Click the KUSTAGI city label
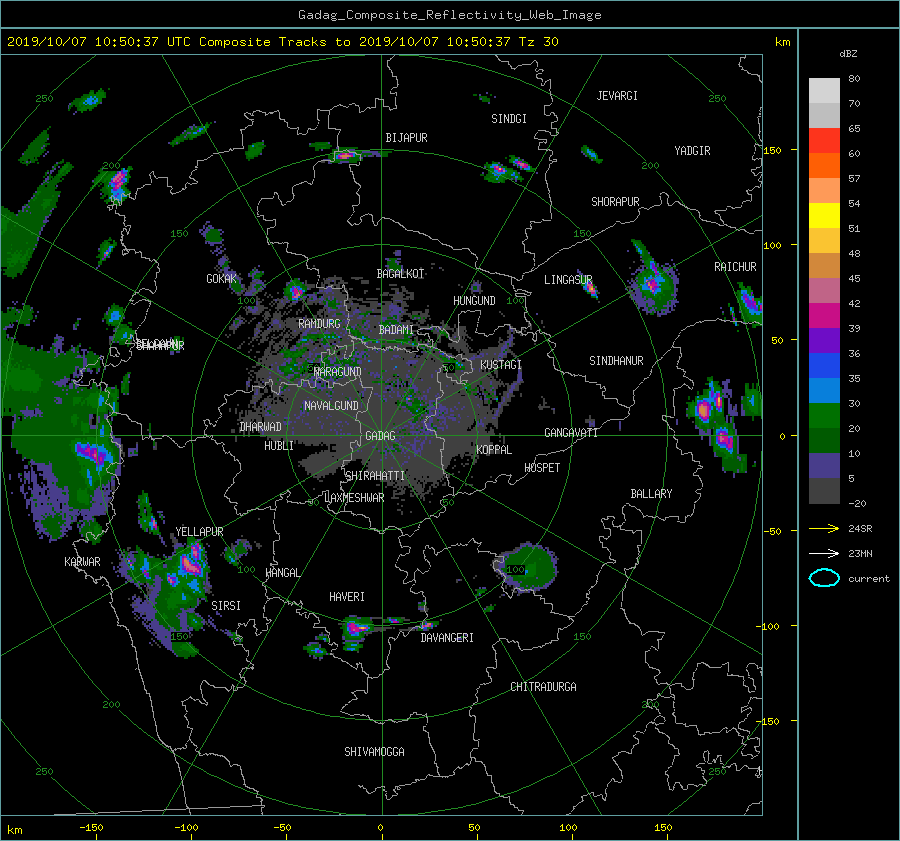The width and height of the screenshot is (900, 841). [501, 365]
